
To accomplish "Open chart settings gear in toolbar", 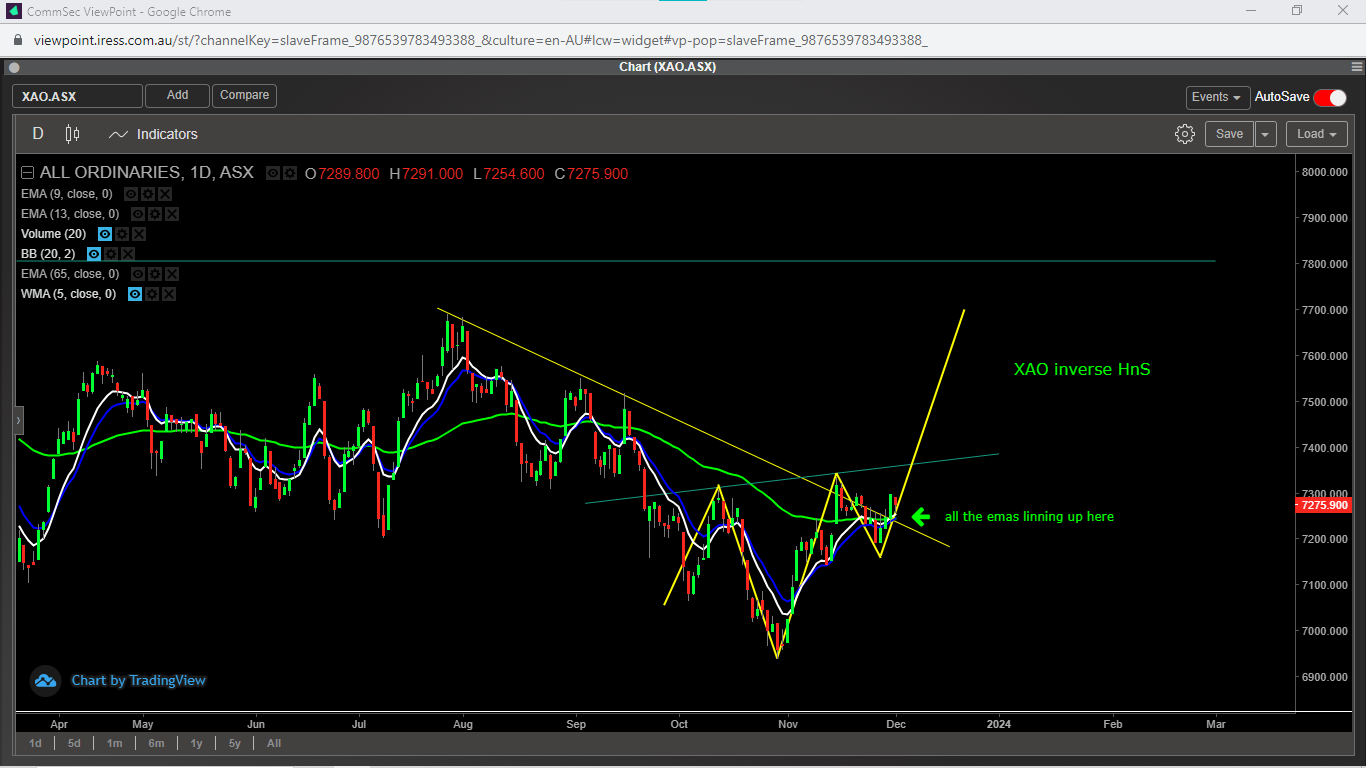I will 1185,134.
